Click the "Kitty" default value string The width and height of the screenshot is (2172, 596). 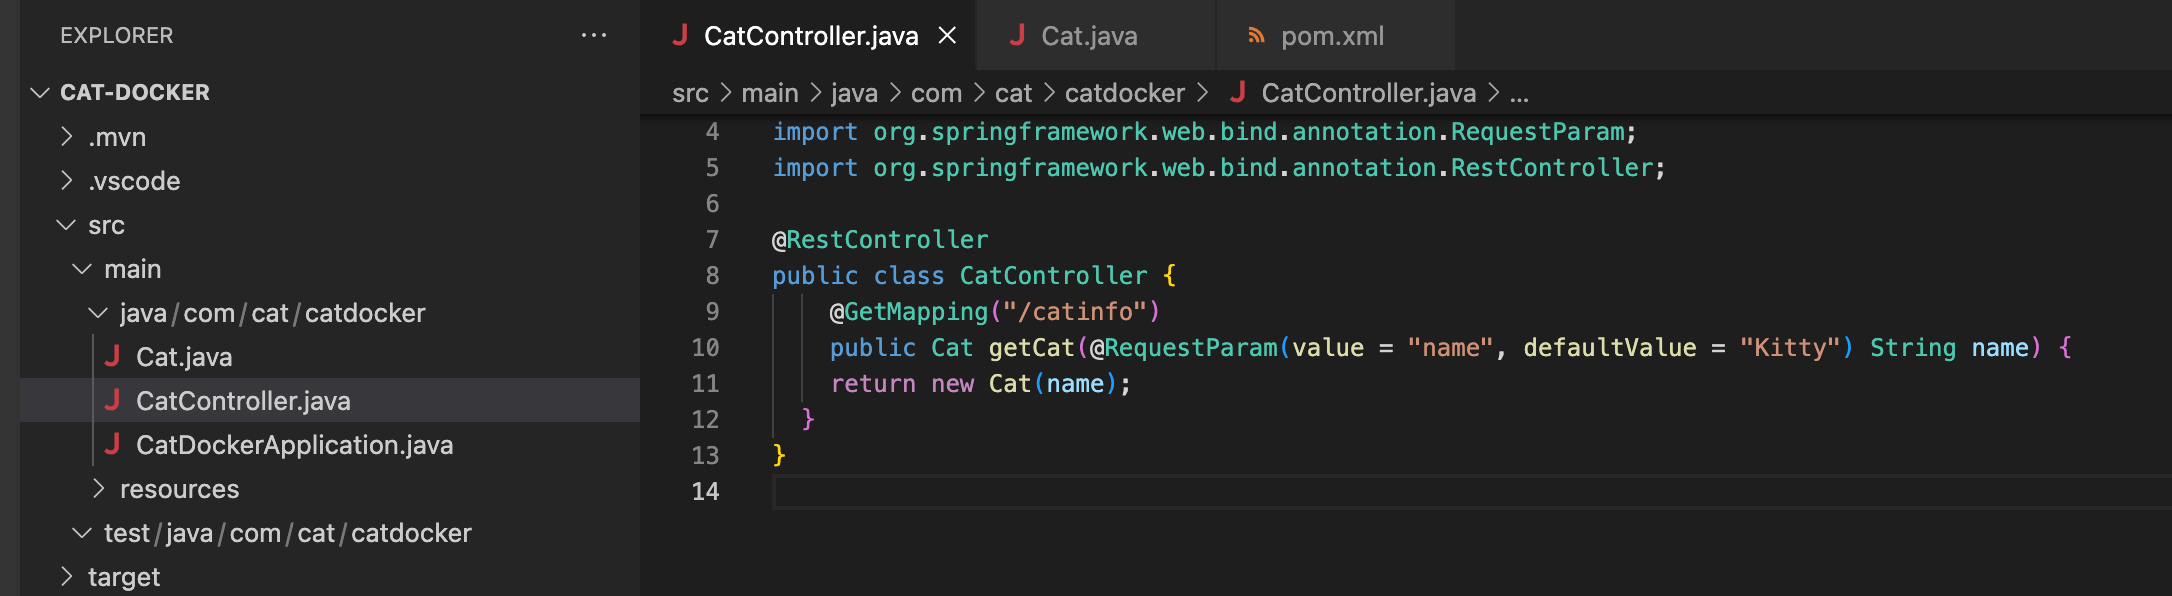click(1790, 347)
